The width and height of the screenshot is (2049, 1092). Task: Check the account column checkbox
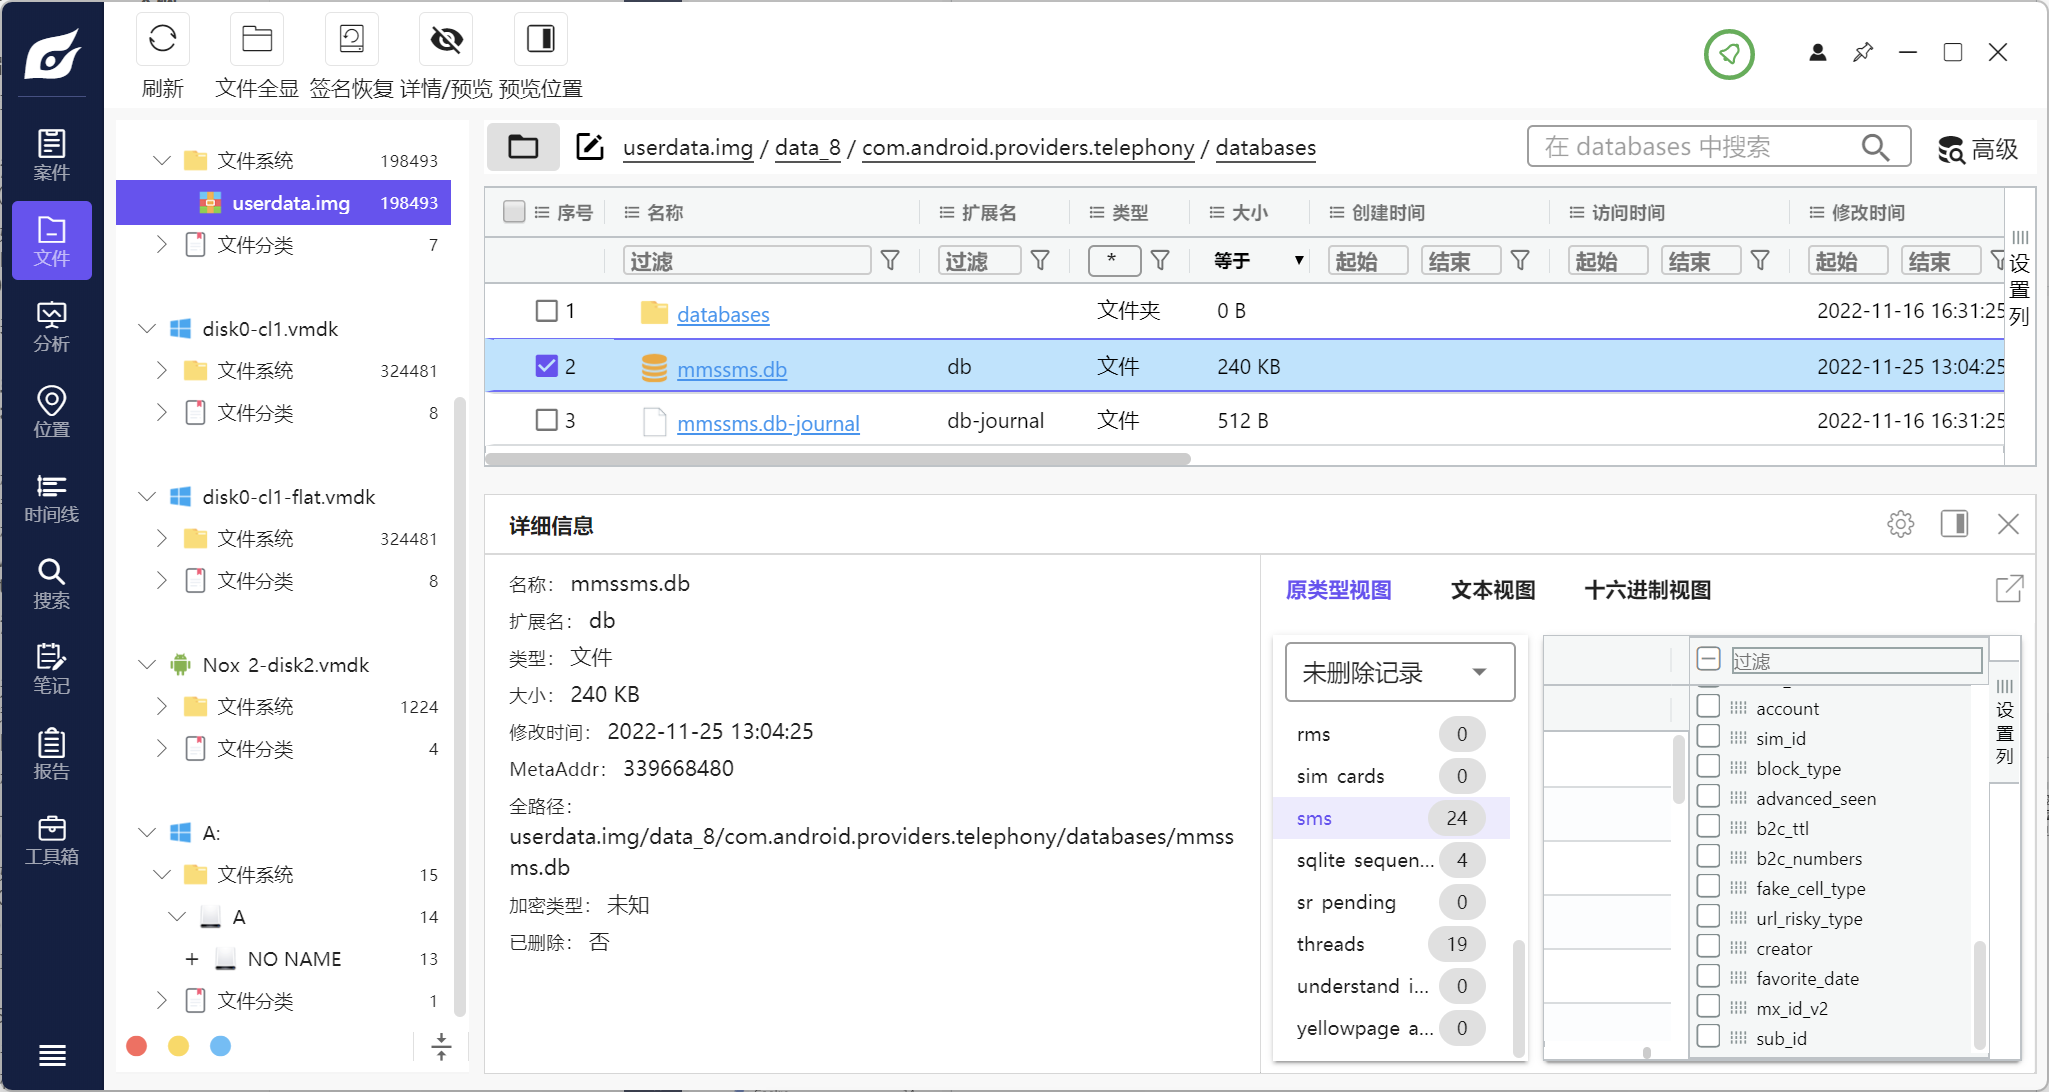point(1708,707)
